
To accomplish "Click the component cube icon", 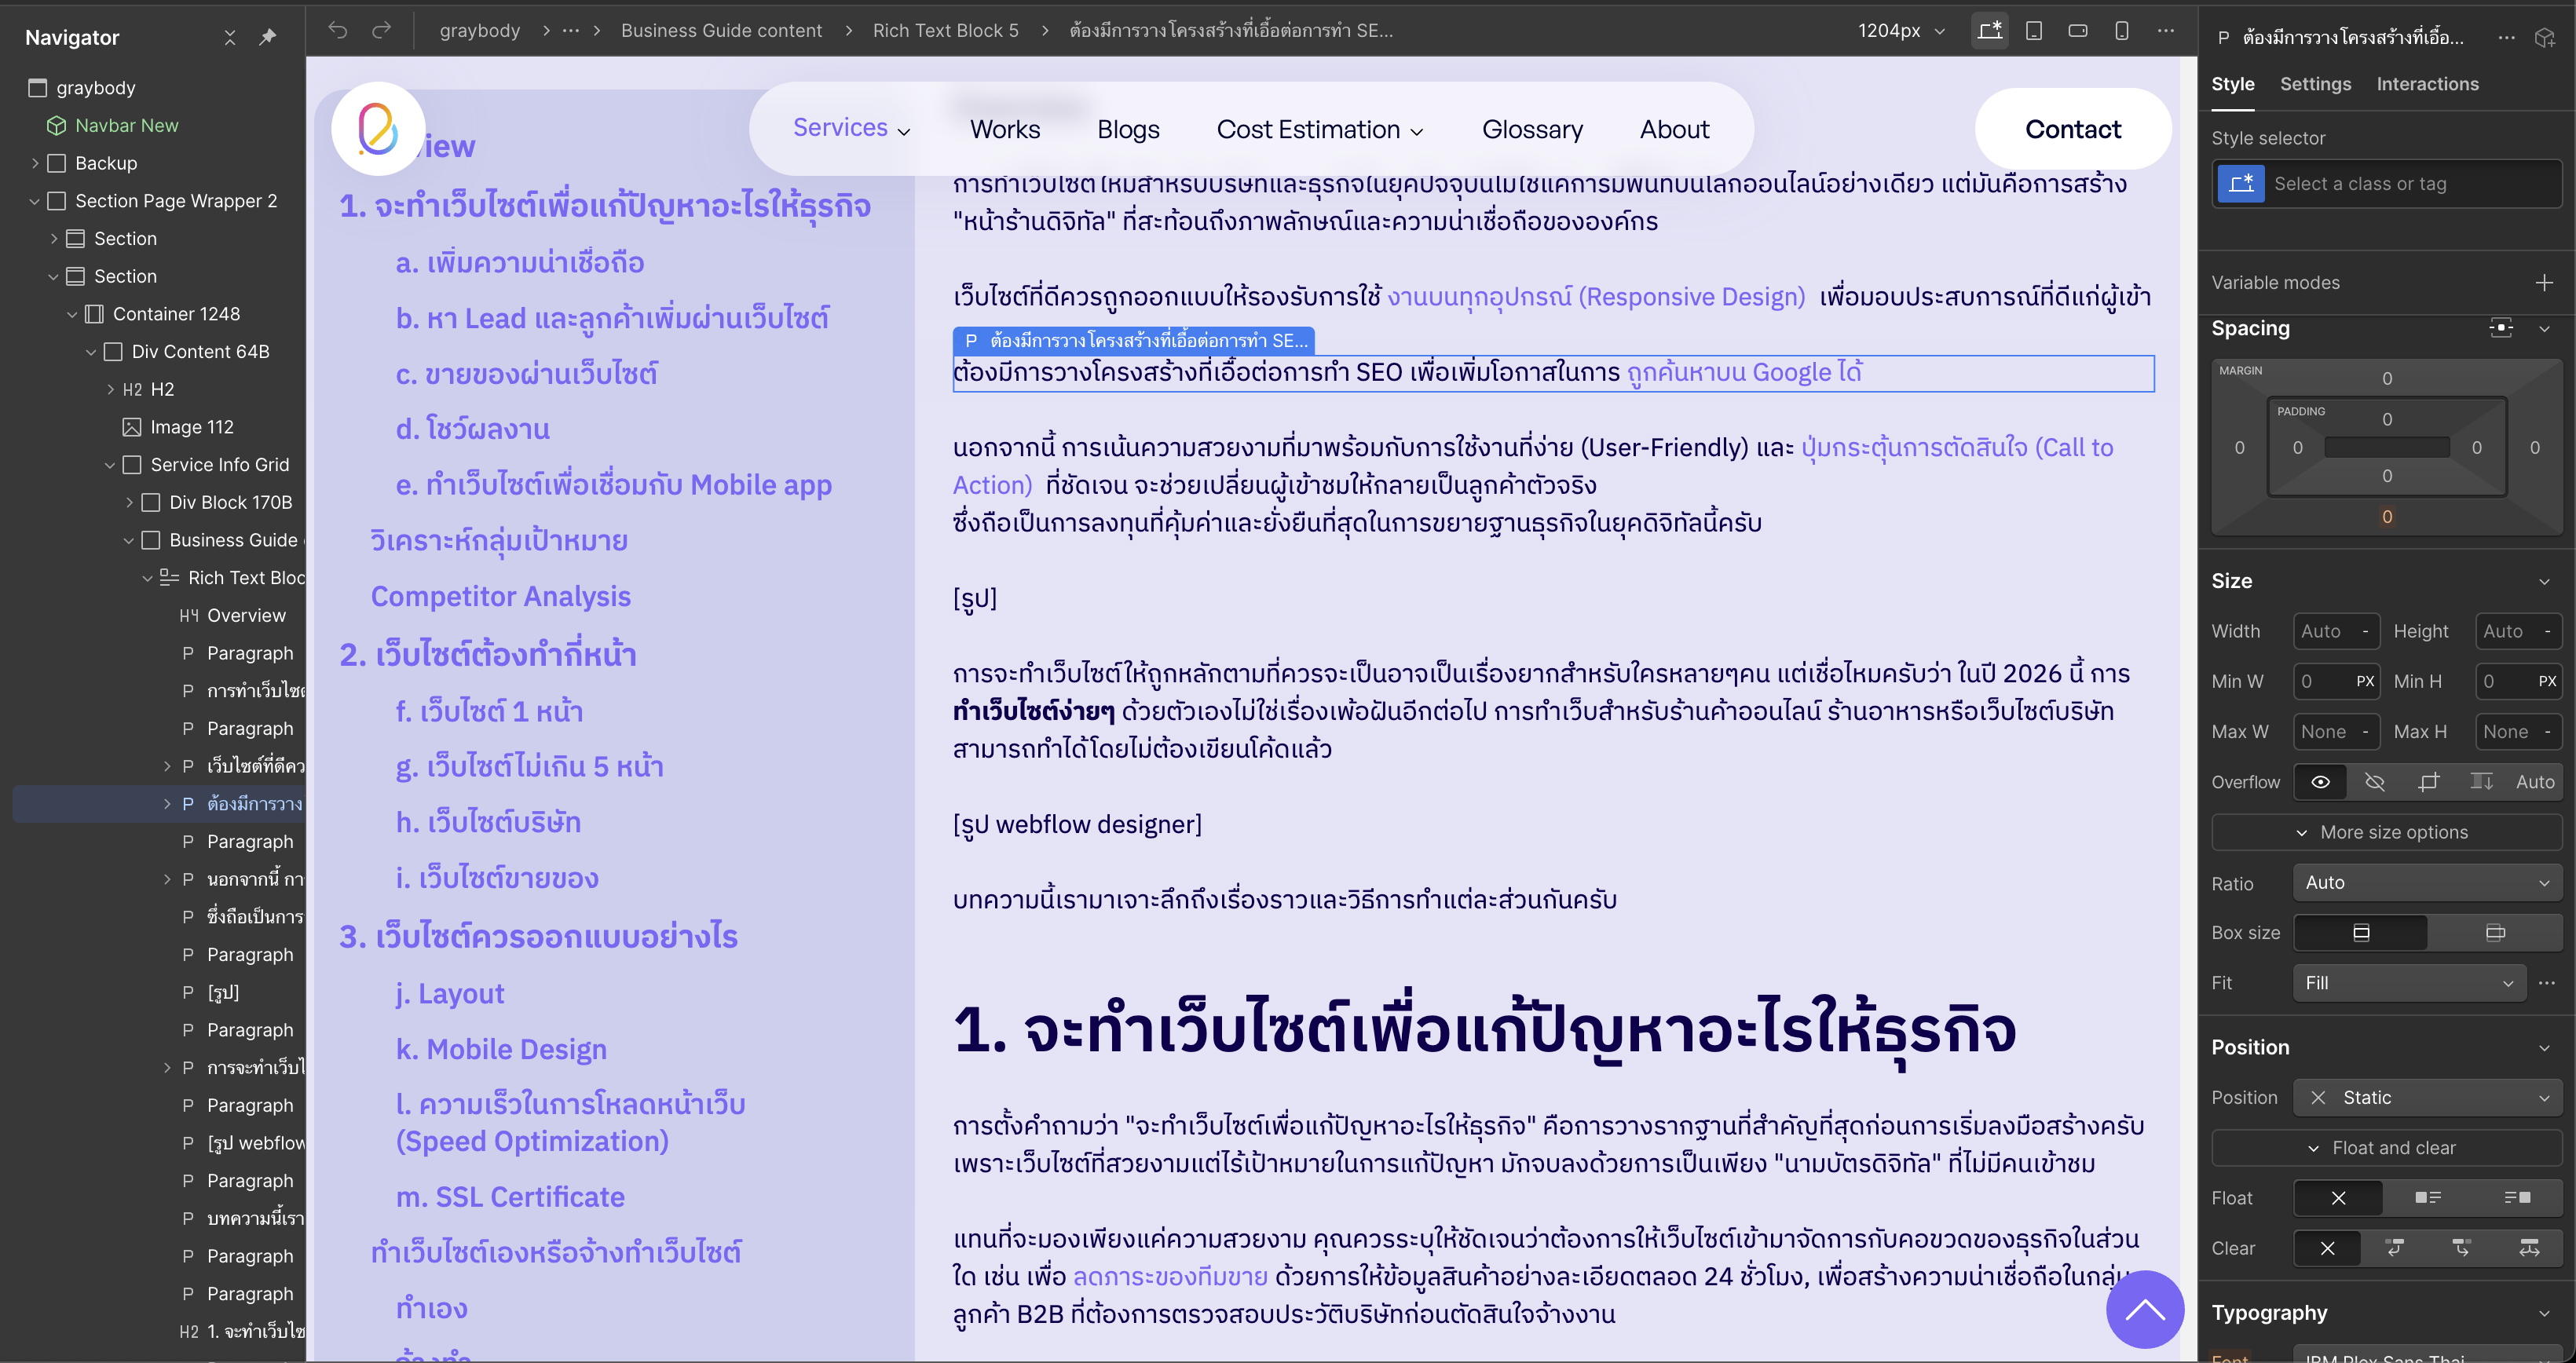I will pos(2545,38).
